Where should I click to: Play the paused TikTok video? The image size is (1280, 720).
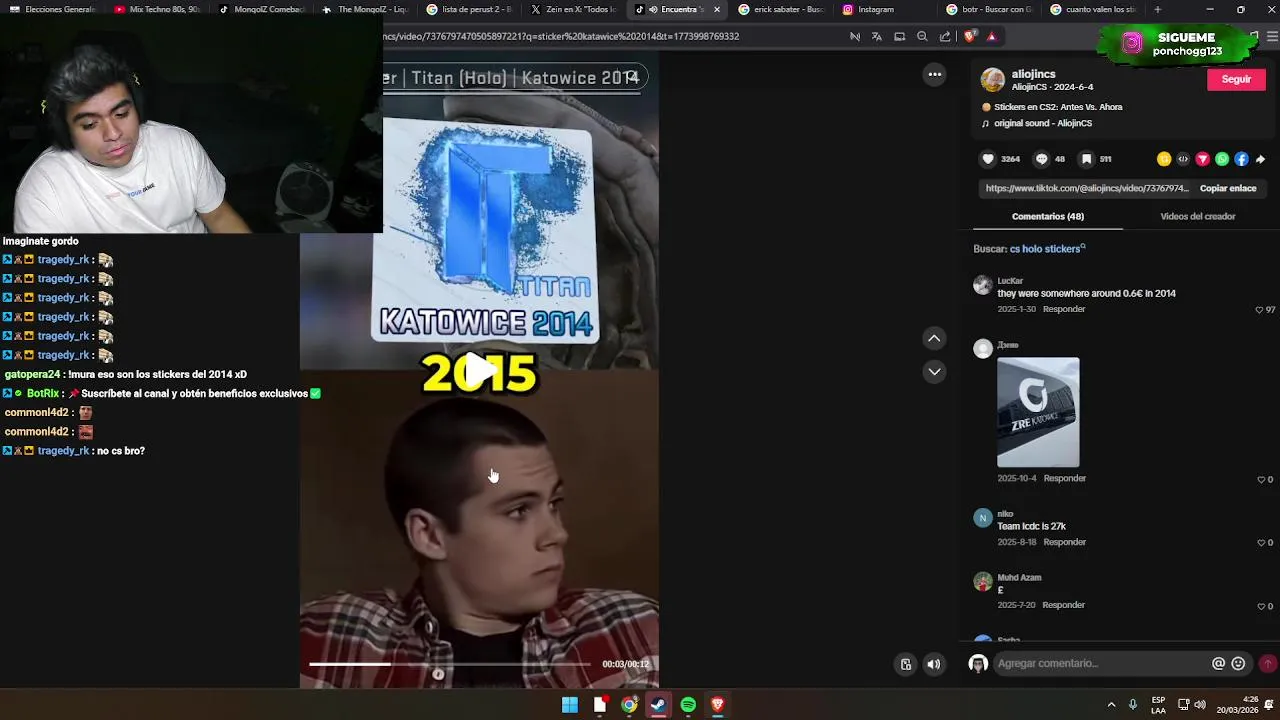[x=480, y=369]
